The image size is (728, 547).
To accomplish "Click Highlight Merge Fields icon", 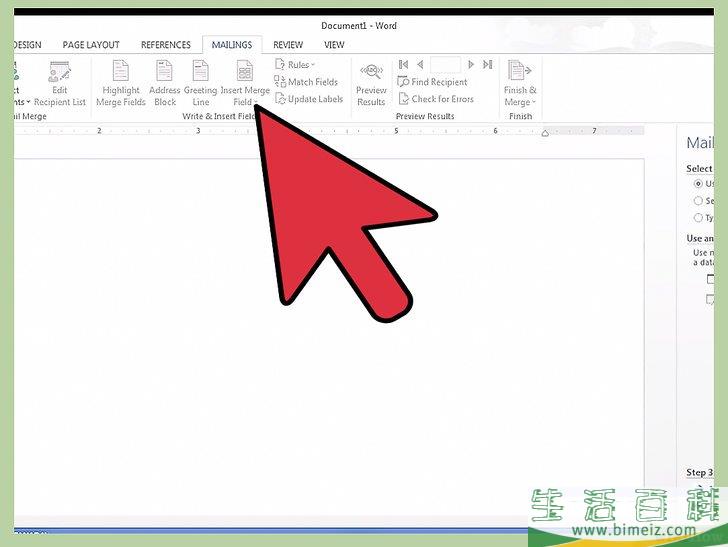I will (121, 71).
